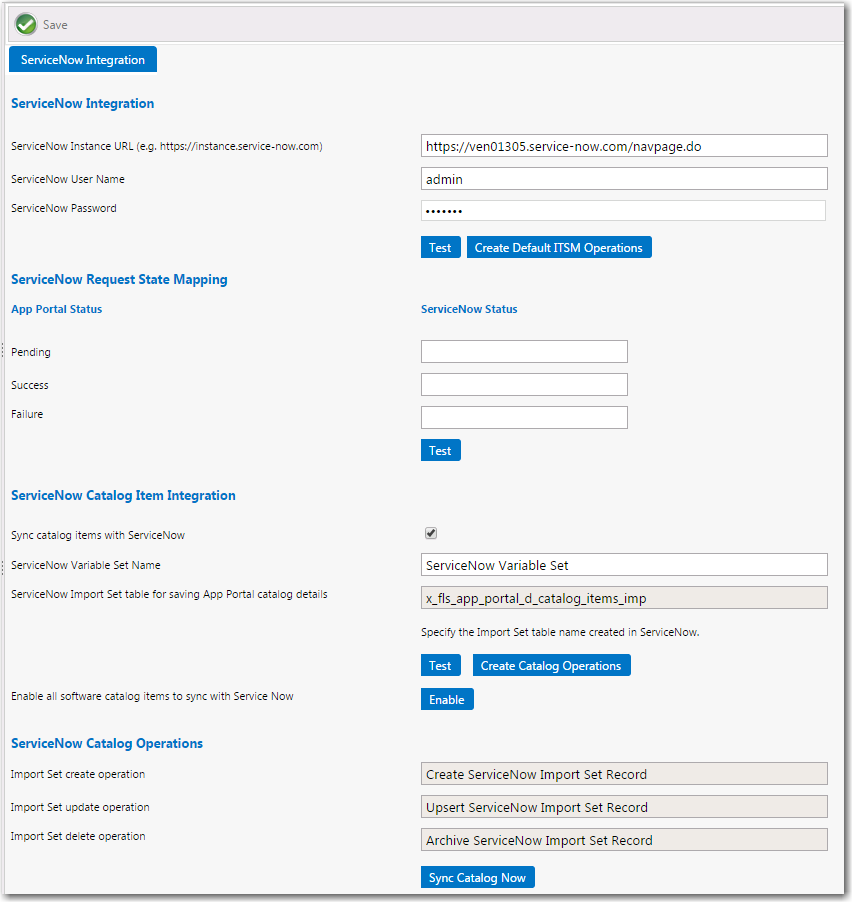Click the ServiceNow Catalog Item Integration heading
This screenshot has width=852, height=902.
[x=123, y=495]
